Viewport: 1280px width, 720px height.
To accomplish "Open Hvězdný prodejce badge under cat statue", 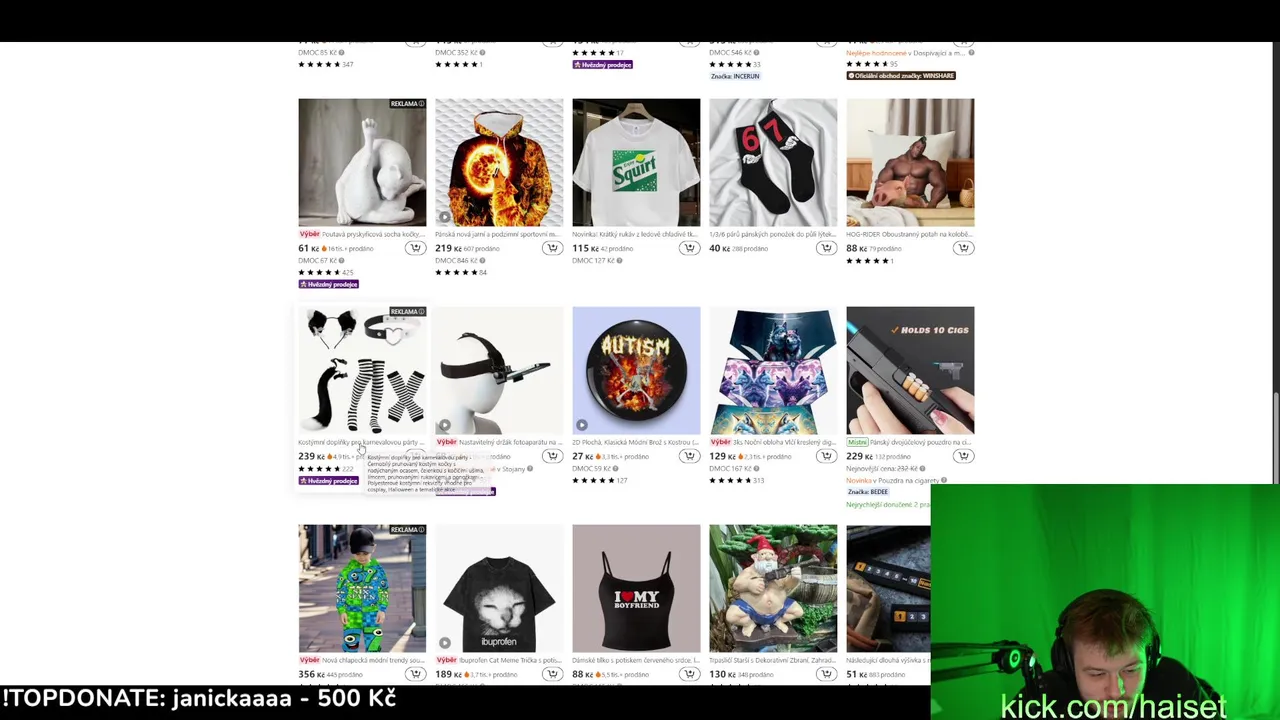I will click(x=328, y=284).
